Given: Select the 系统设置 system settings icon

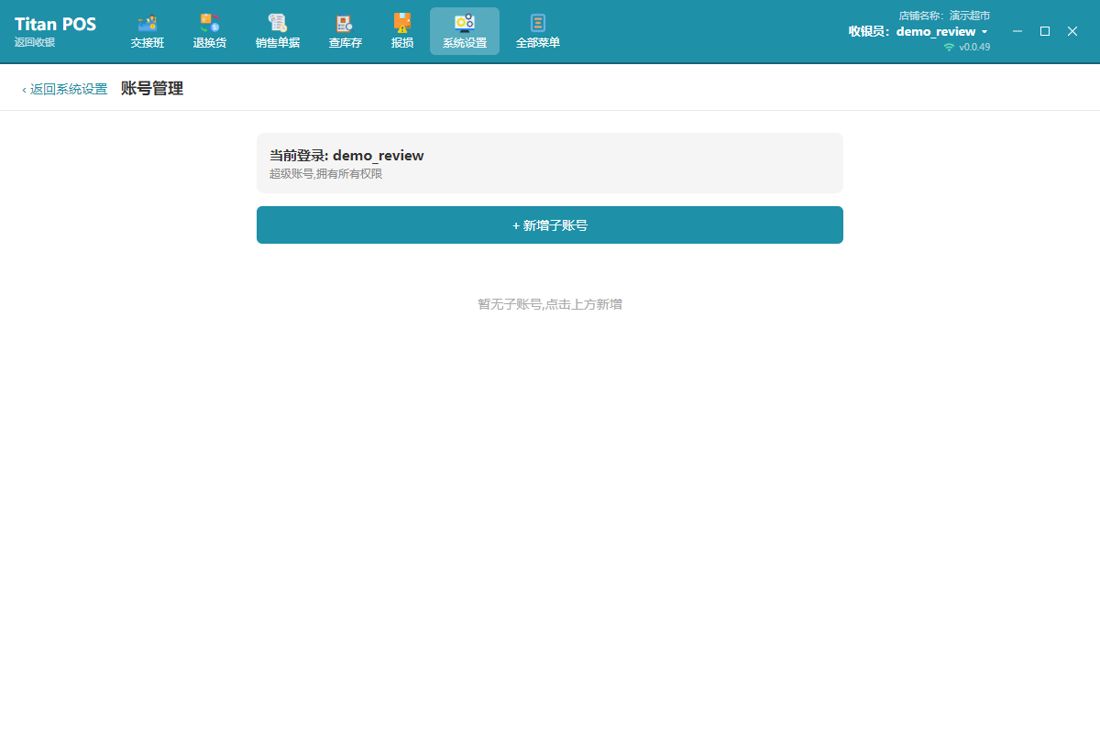Looking at the screenshot, I should click(464, 32).
